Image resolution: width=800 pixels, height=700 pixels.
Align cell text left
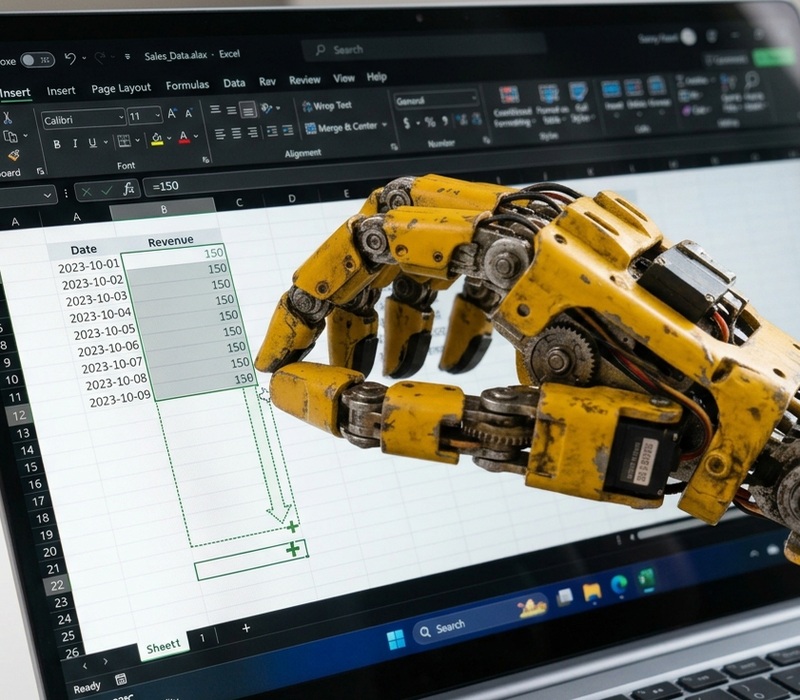pos(220,134)
